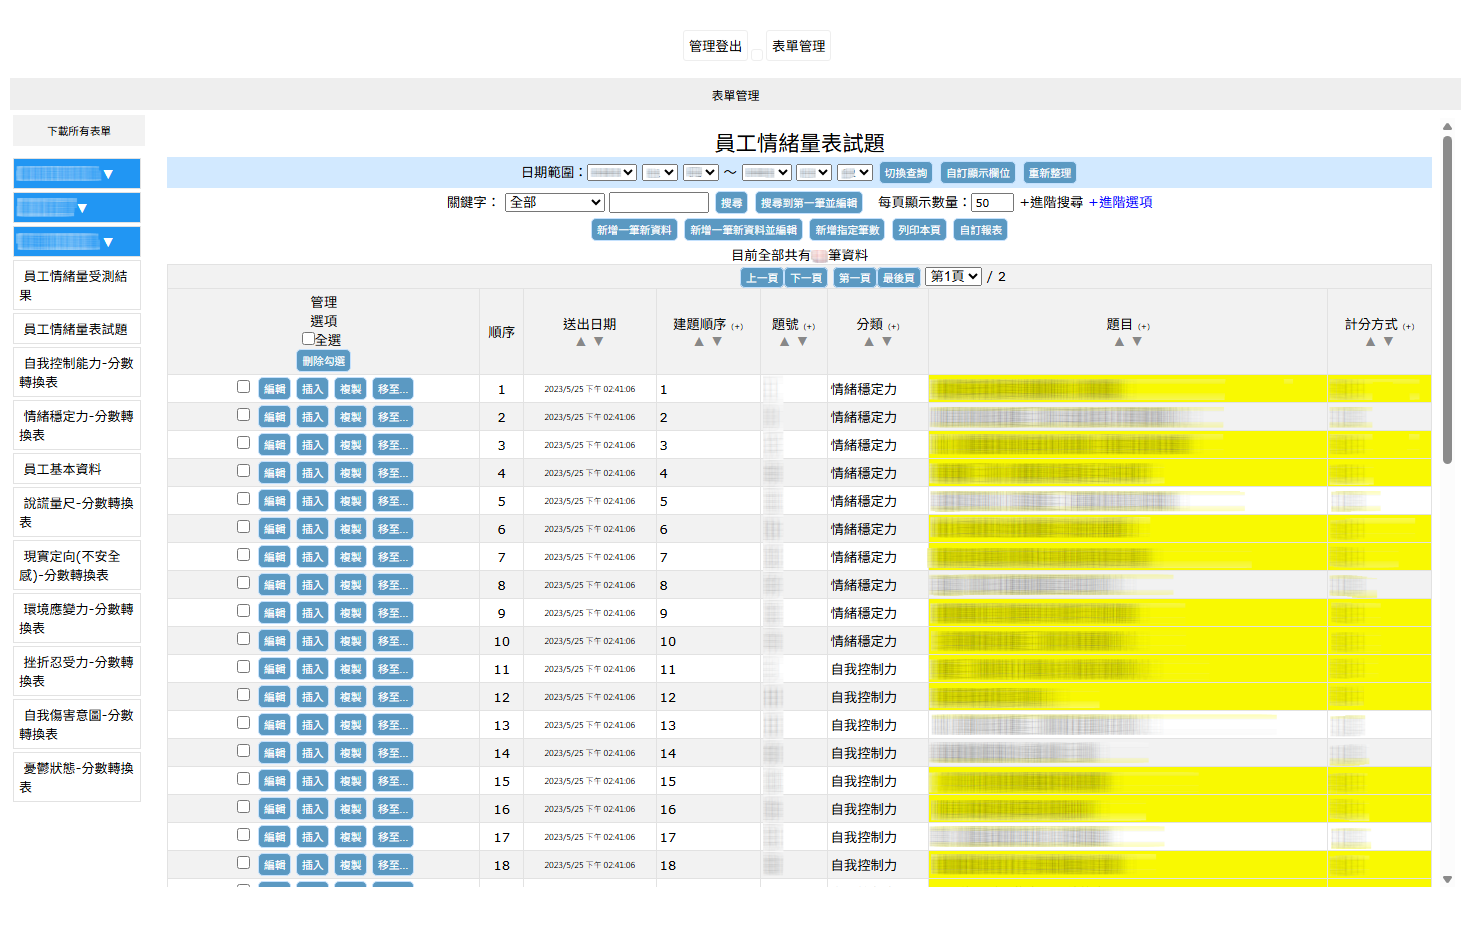
Task: Open the first start-date dropdown in 日期範圍
Action: click(x=612, y=173)
